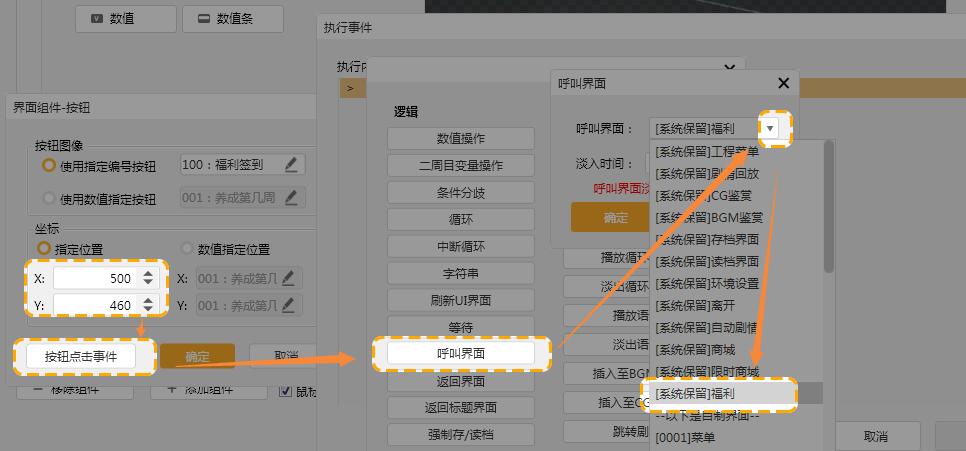Click the X coordinate stepper arrows
Image resolution: width=966 pixels, height=451 pixels.
tap(148, 279)
